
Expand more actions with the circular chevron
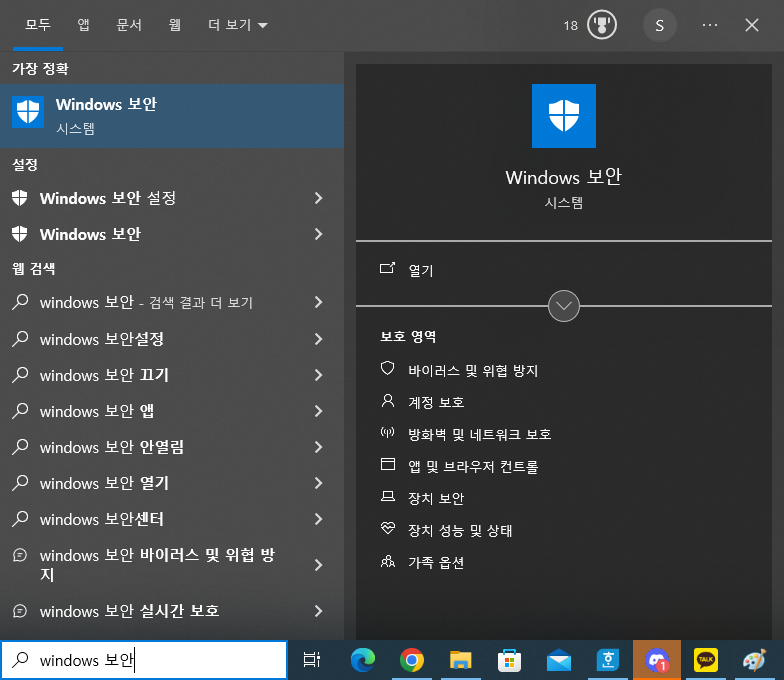coord(564,306)
